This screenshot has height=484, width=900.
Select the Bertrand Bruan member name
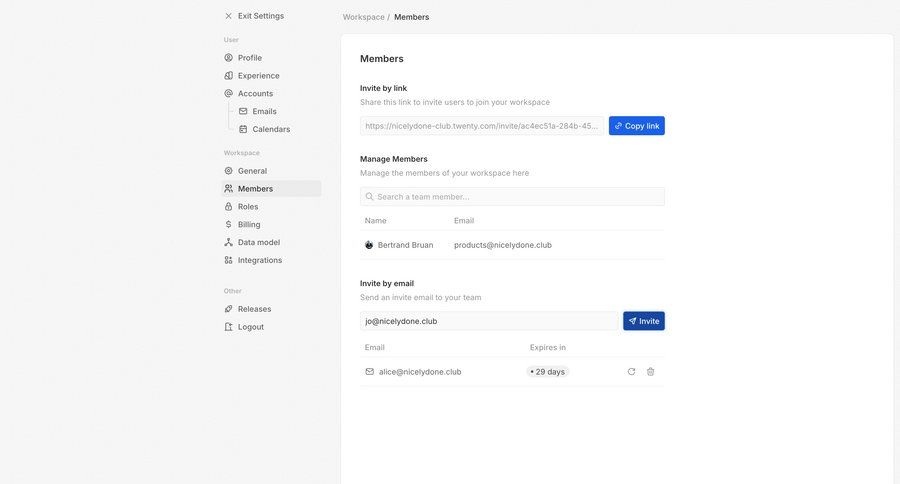[405, 245]
